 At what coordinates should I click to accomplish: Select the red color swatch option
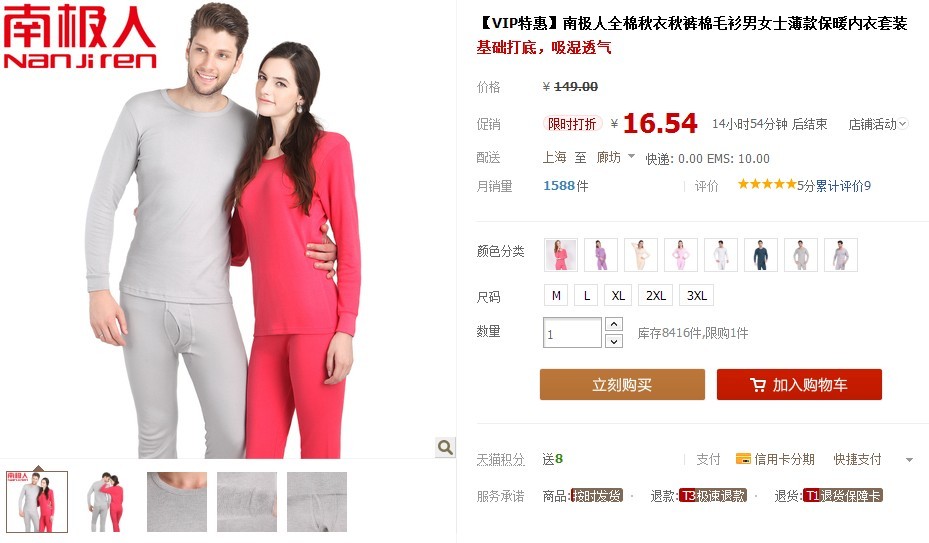coord(560,255)
